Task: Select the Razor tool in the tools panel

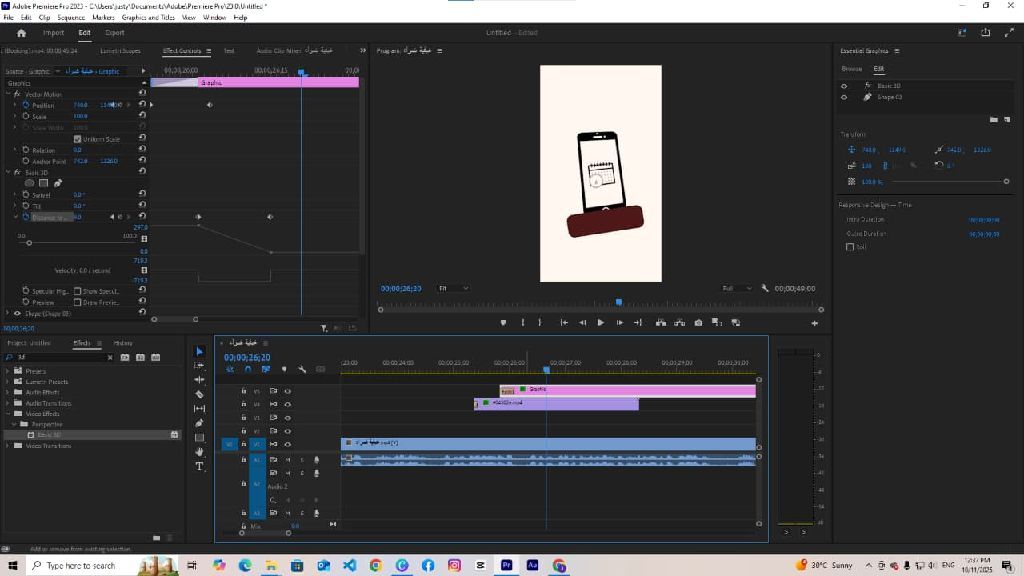Action: [x=199, y=394]
